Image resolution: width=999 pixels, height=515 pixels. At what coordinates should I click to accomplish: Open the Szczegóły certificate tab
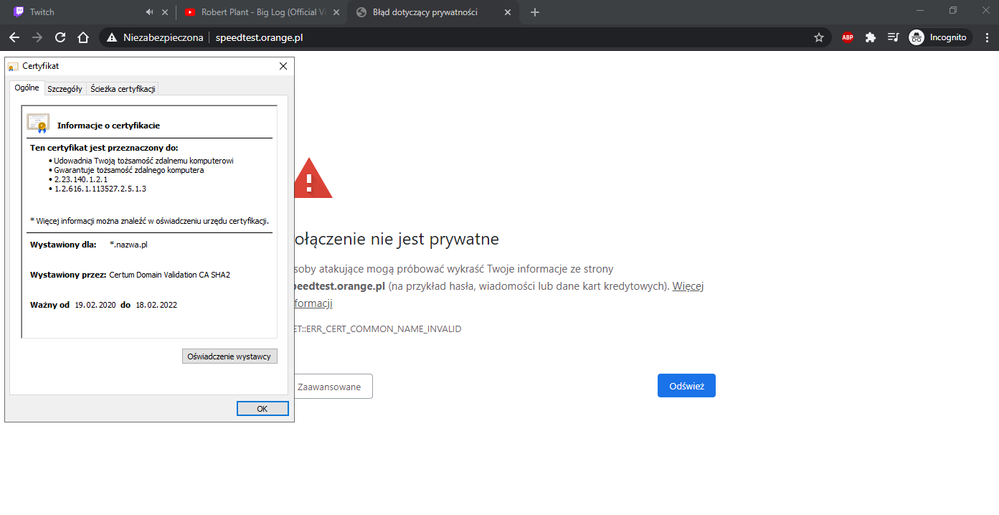pos(64,88)
